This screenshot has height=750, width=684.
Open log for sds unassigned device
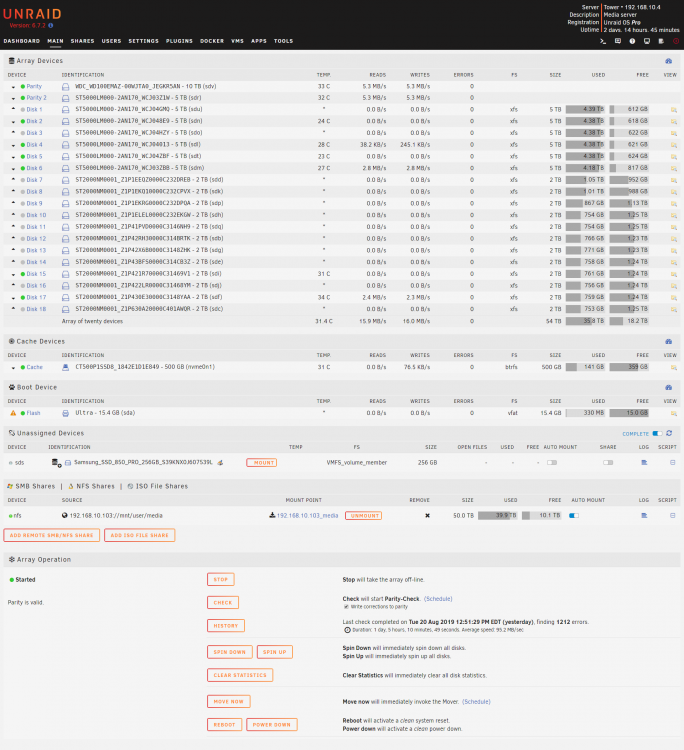(644, 463)
